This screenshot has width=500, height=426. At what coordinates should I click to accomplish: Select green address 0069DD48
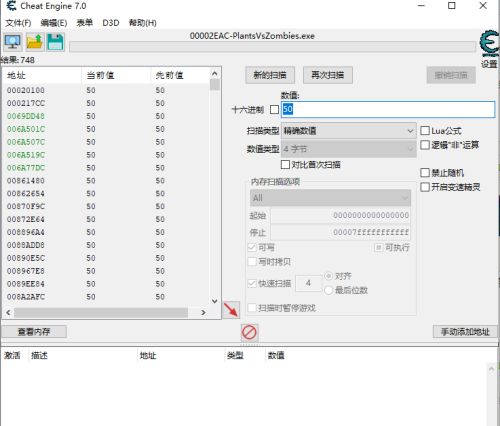point(26,116)
